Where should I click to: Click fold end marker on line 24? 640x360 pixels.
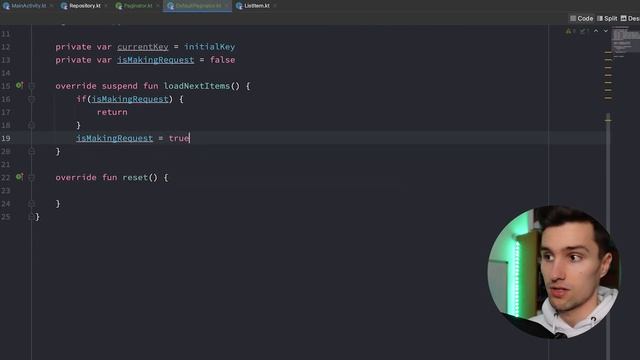[x=31, y=203]
